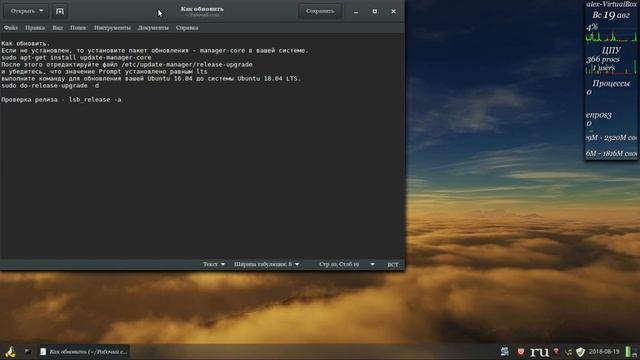This screenshot has width=640, height=360.
Task: Open the Текст syntax mode dropdown
Action: coord(214,264)
